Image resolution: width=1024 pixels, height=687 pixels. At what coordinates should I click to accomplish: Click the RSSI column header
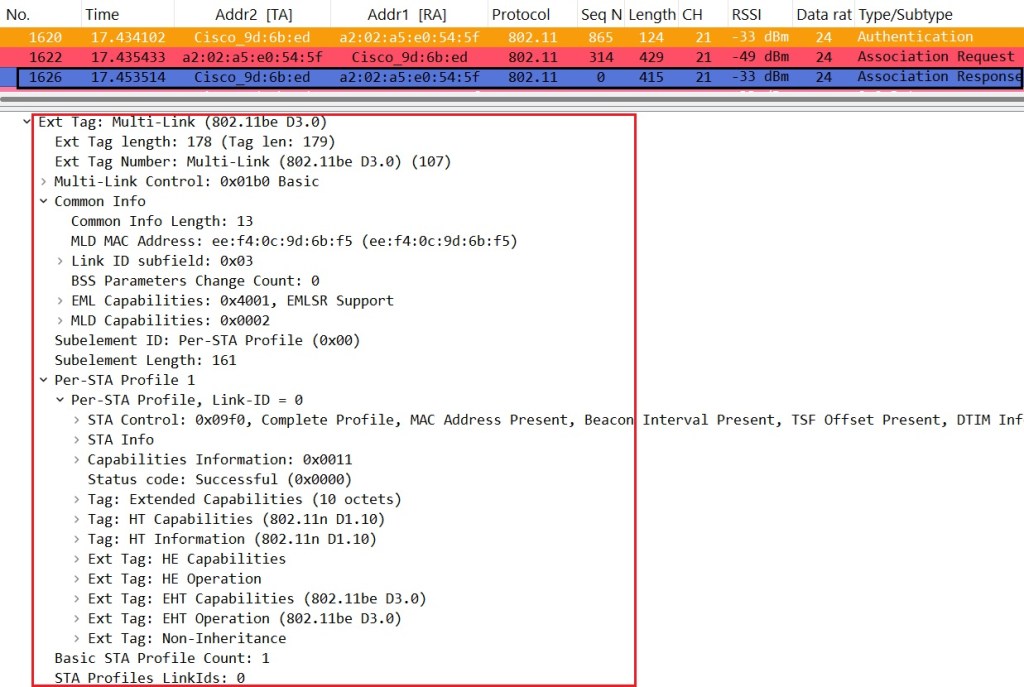(x=746, y=15)
